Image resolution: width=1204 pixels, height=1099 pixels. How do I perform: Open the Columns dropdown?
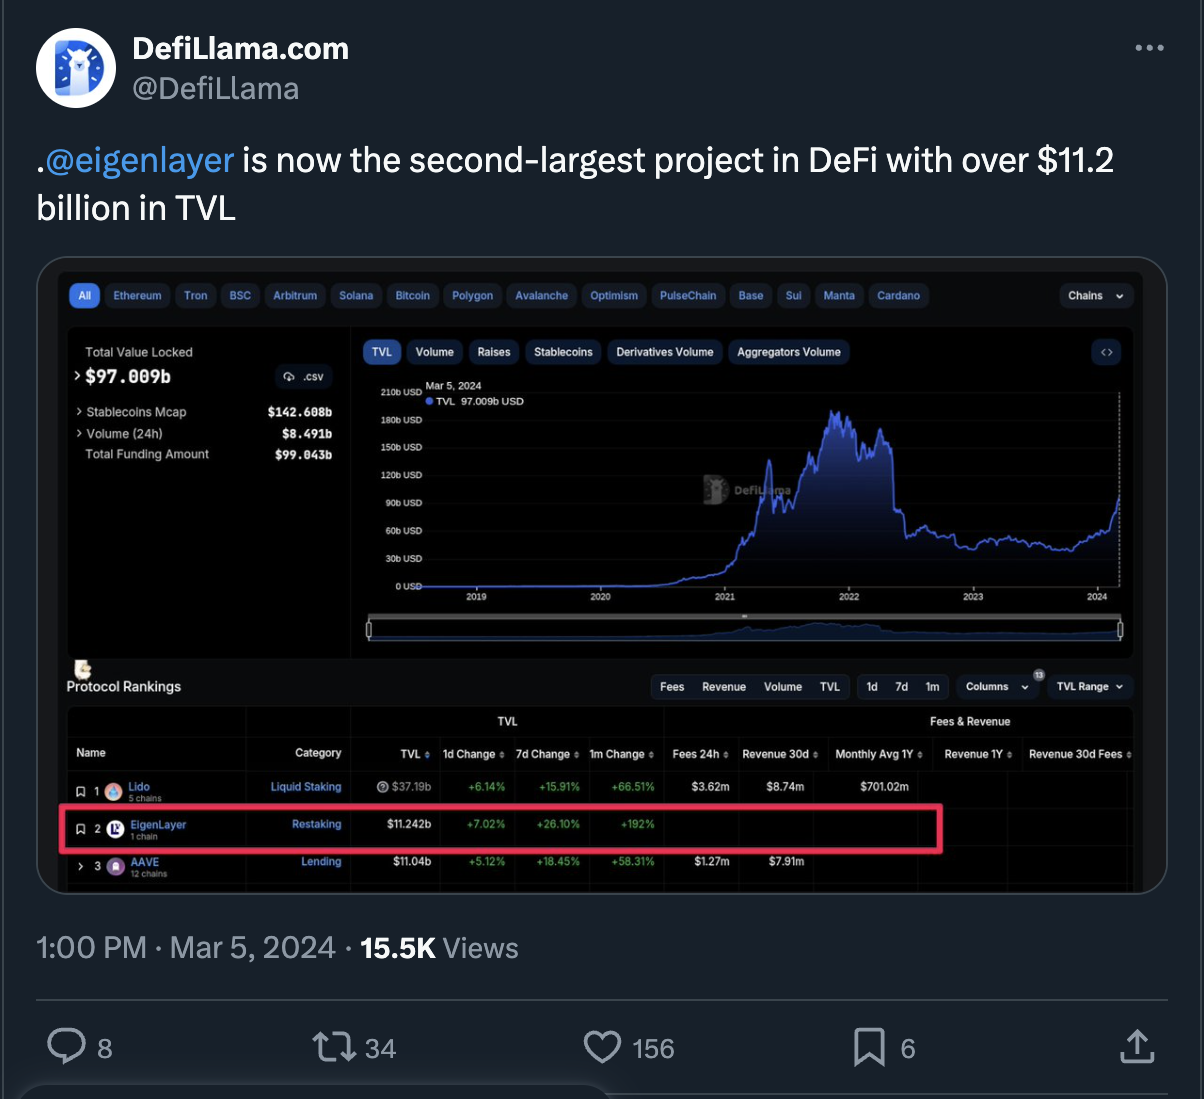pos(996,687)
